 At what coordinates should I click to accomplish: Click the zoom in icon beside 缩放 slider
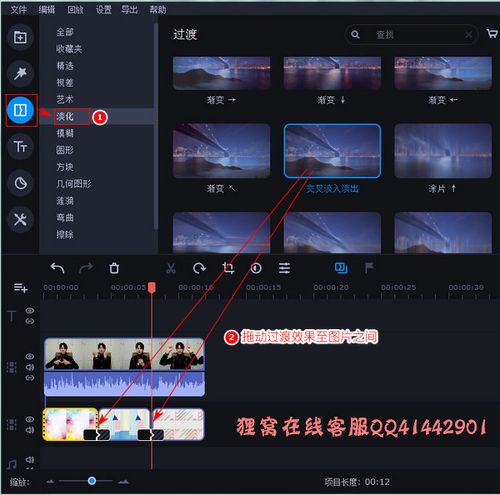(123, 481)
